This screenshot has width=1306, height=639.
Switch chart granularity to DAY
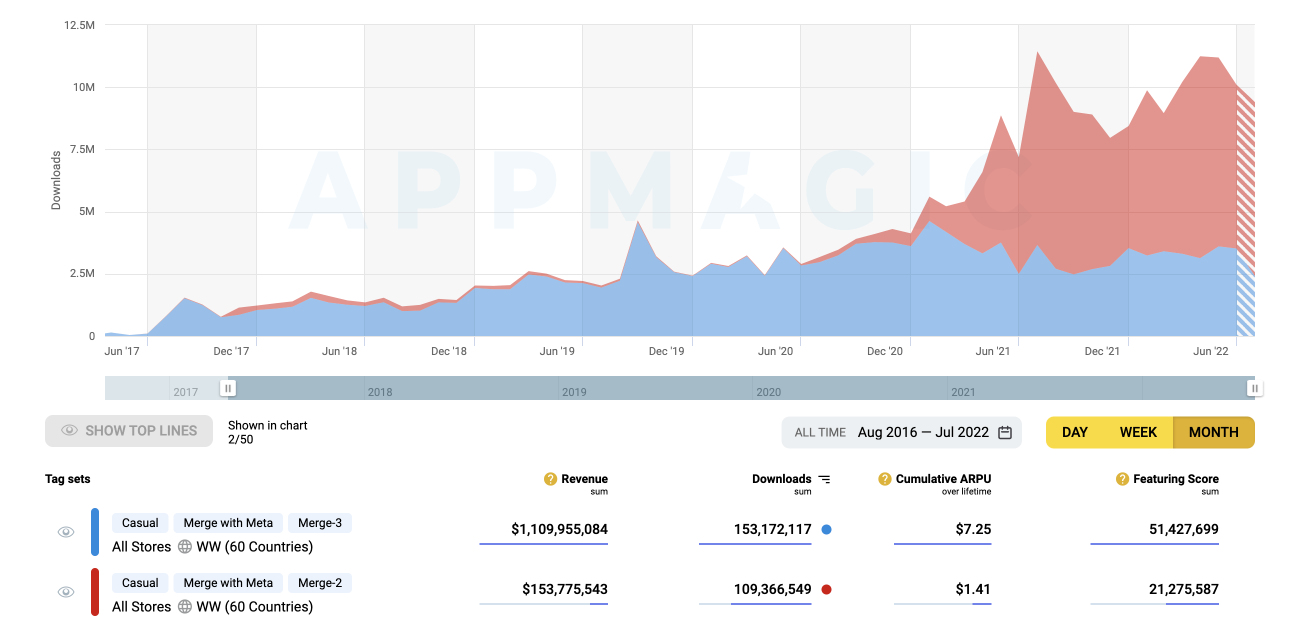pos(1075,432)
